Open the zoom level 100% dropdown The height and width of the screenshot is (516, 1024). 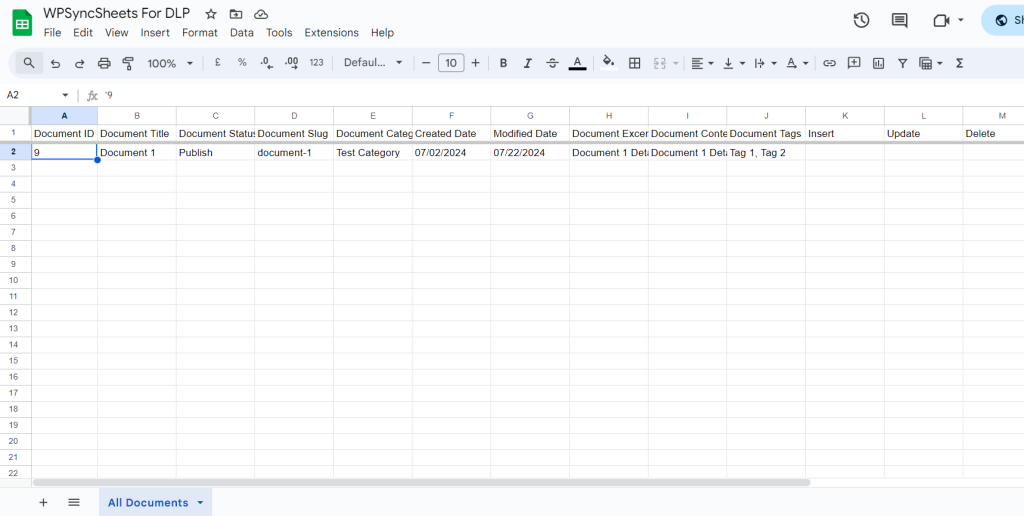click(x=170, y=63)
